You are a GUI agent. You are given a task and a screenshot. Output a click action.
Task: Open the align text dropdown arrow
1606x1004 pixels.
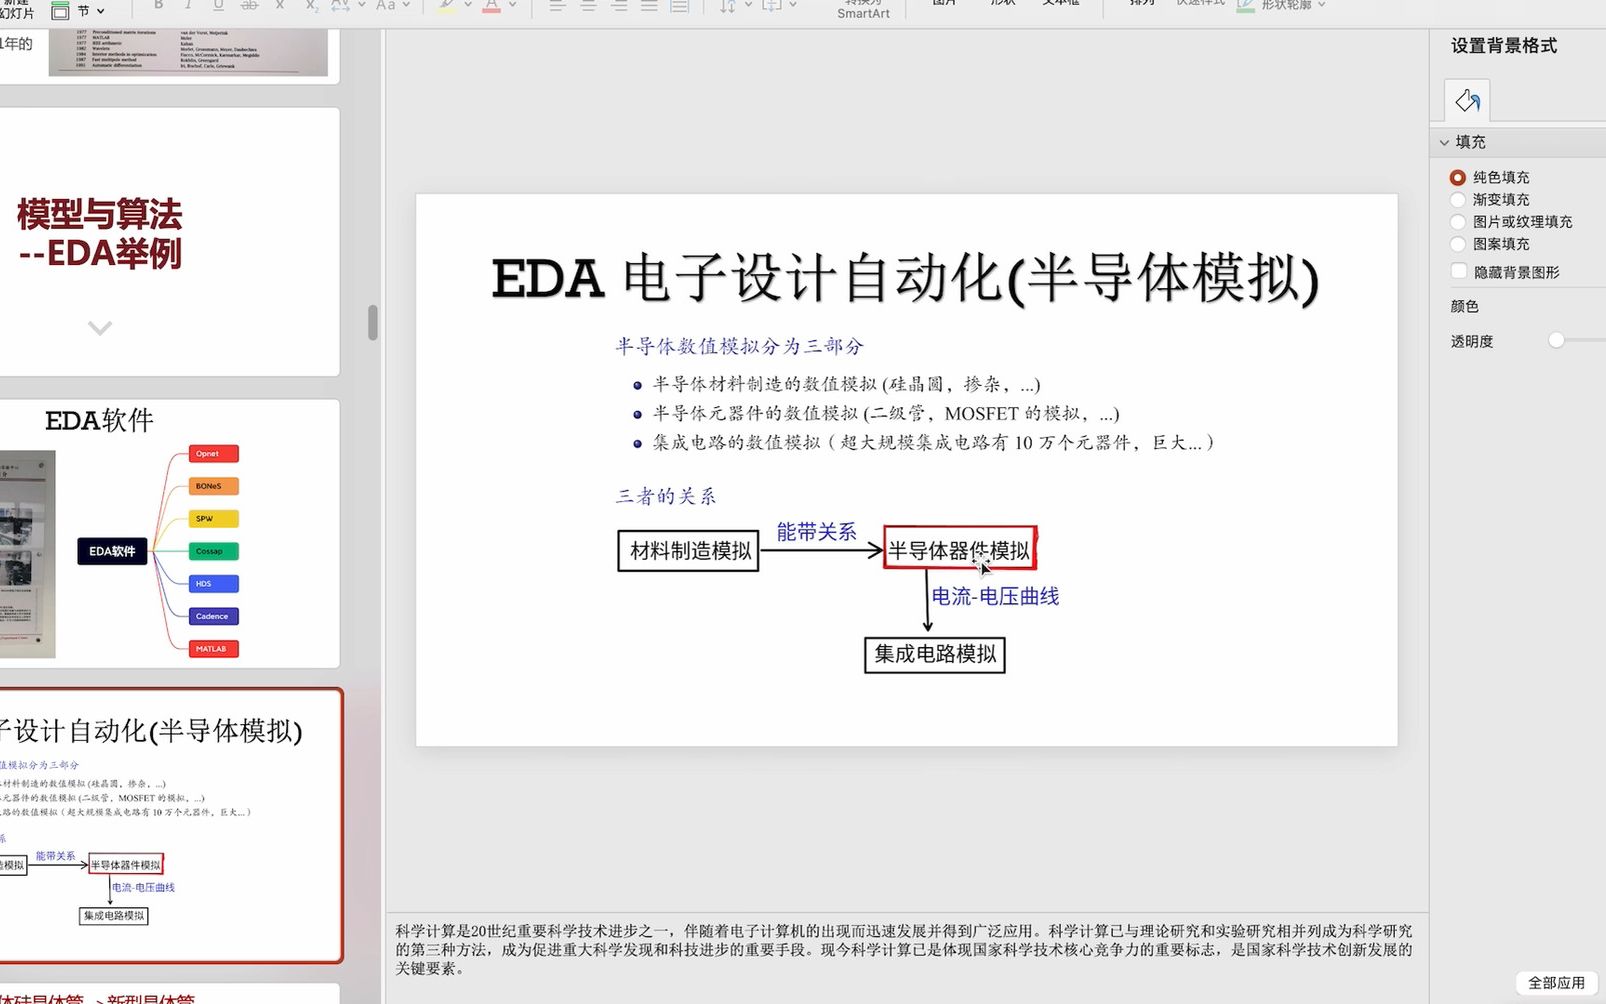[793, 5]
